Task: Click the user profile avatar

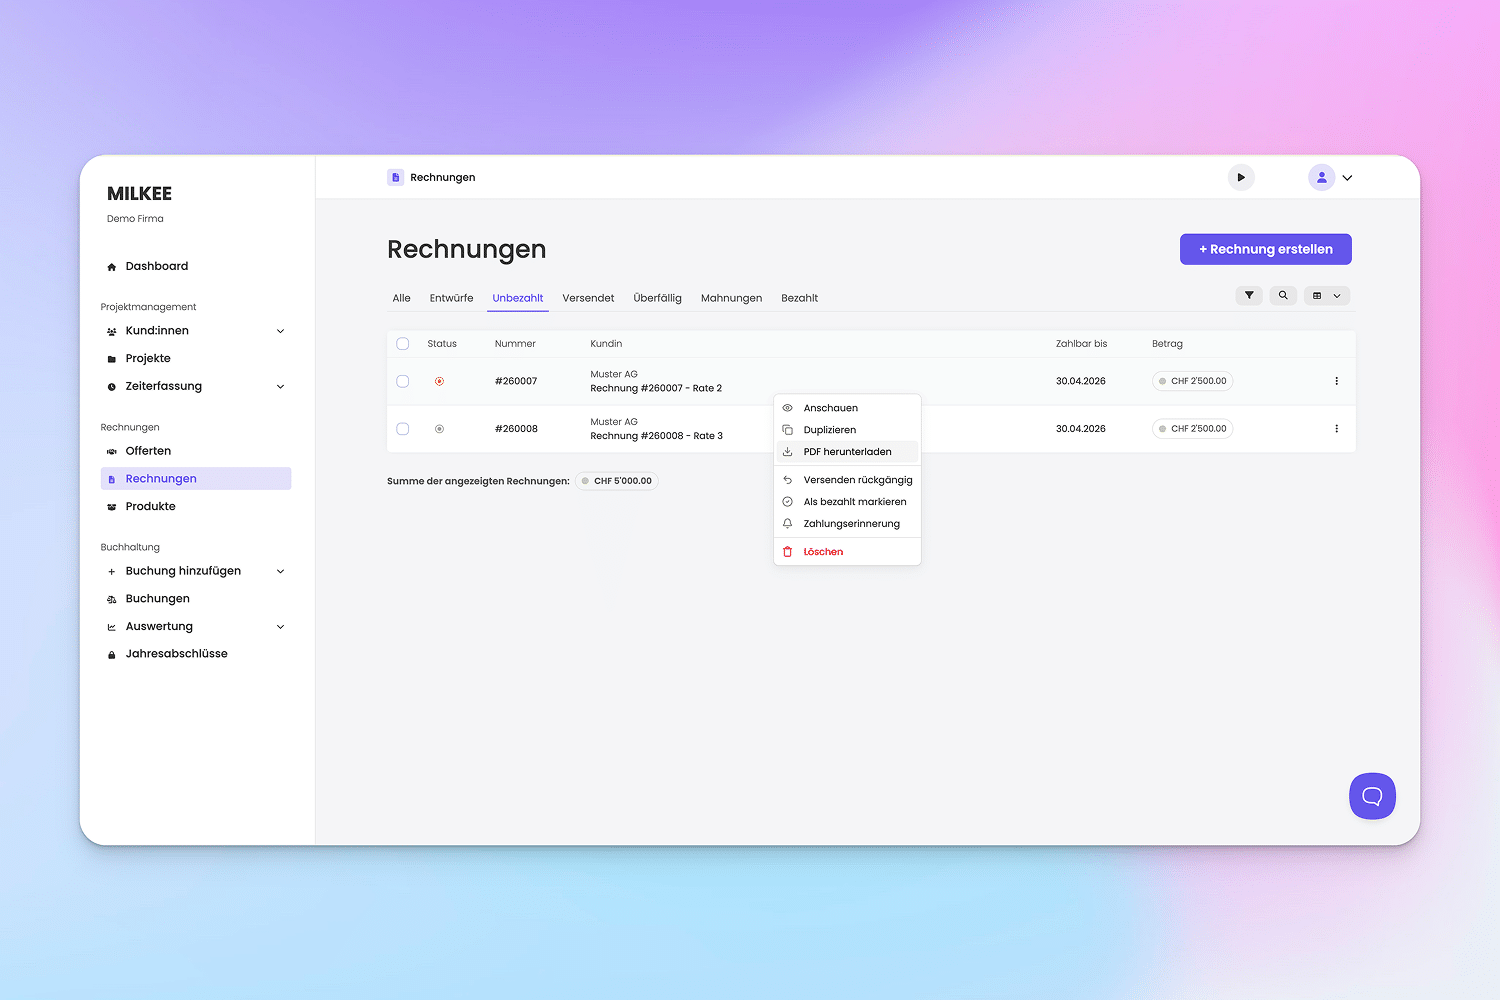Action: tap(1322, 178)
